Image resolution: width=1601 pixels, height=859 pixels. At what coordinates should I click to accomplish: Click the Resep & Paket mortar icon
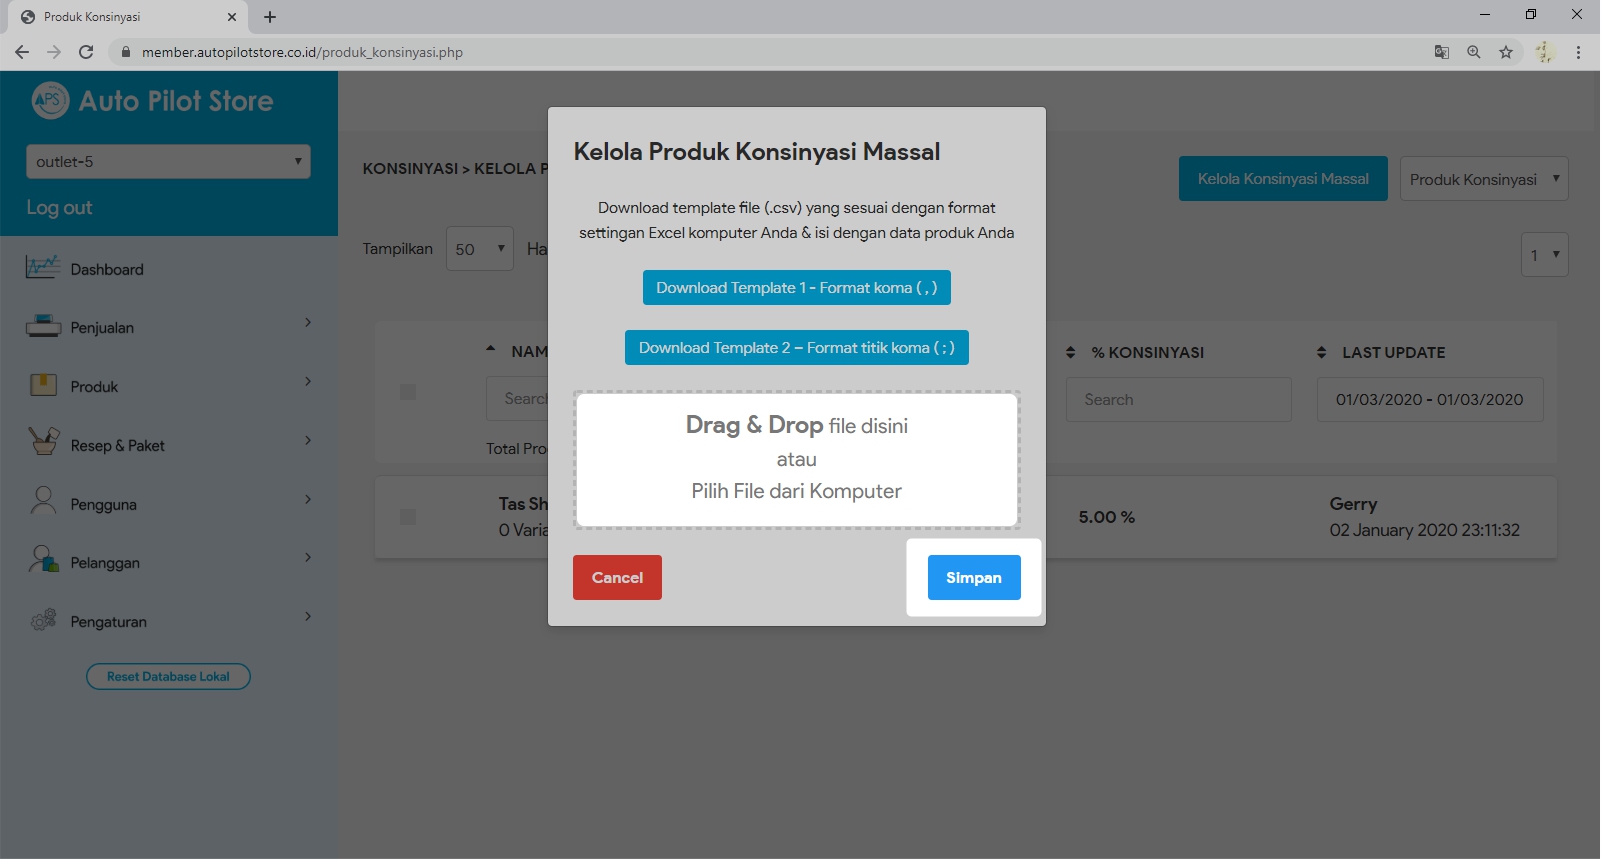(x=43, y=443)
